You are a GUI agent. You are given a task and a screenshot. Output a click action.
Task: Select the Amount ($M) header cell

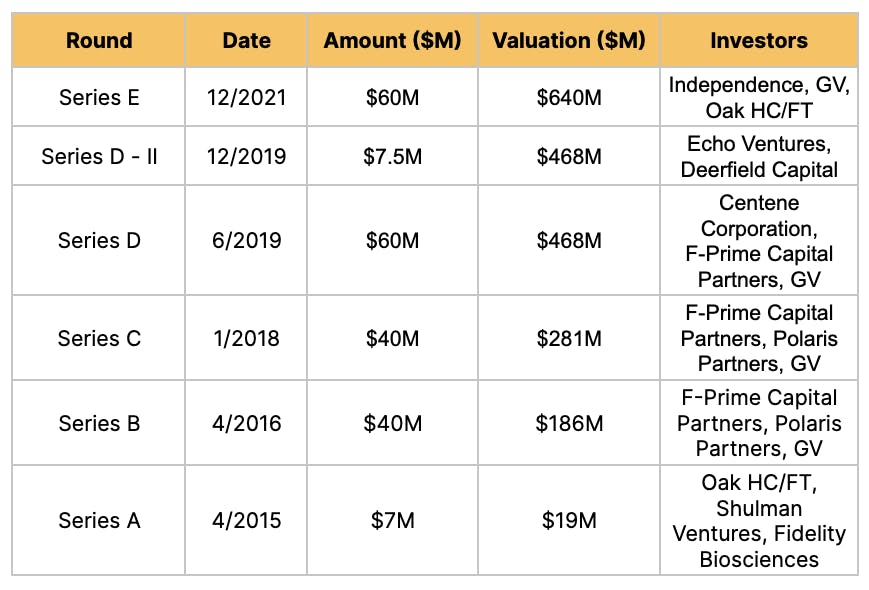(x=393, y=41)
